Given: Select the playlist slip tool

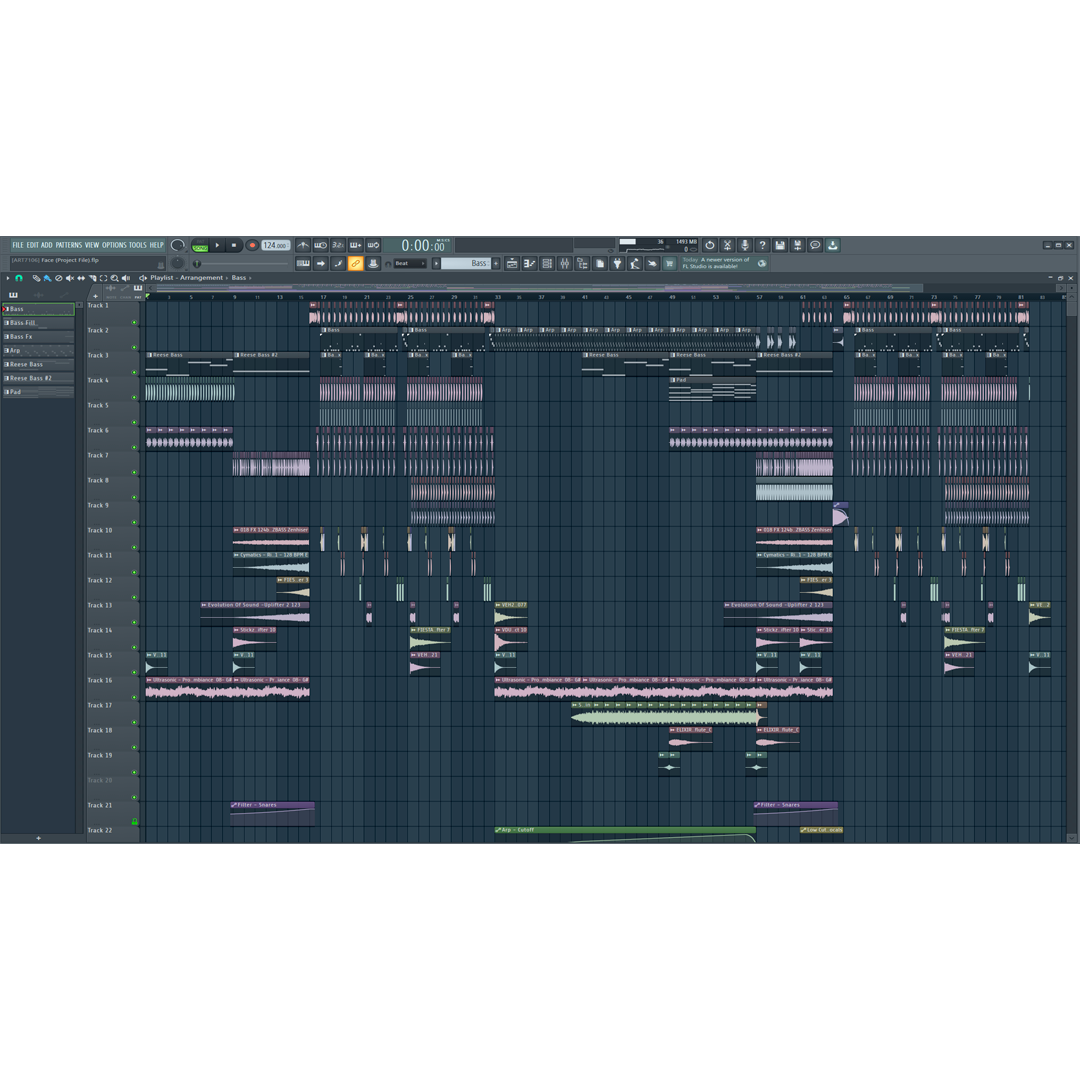Looking at the screenshot, I should click(81, 278).
